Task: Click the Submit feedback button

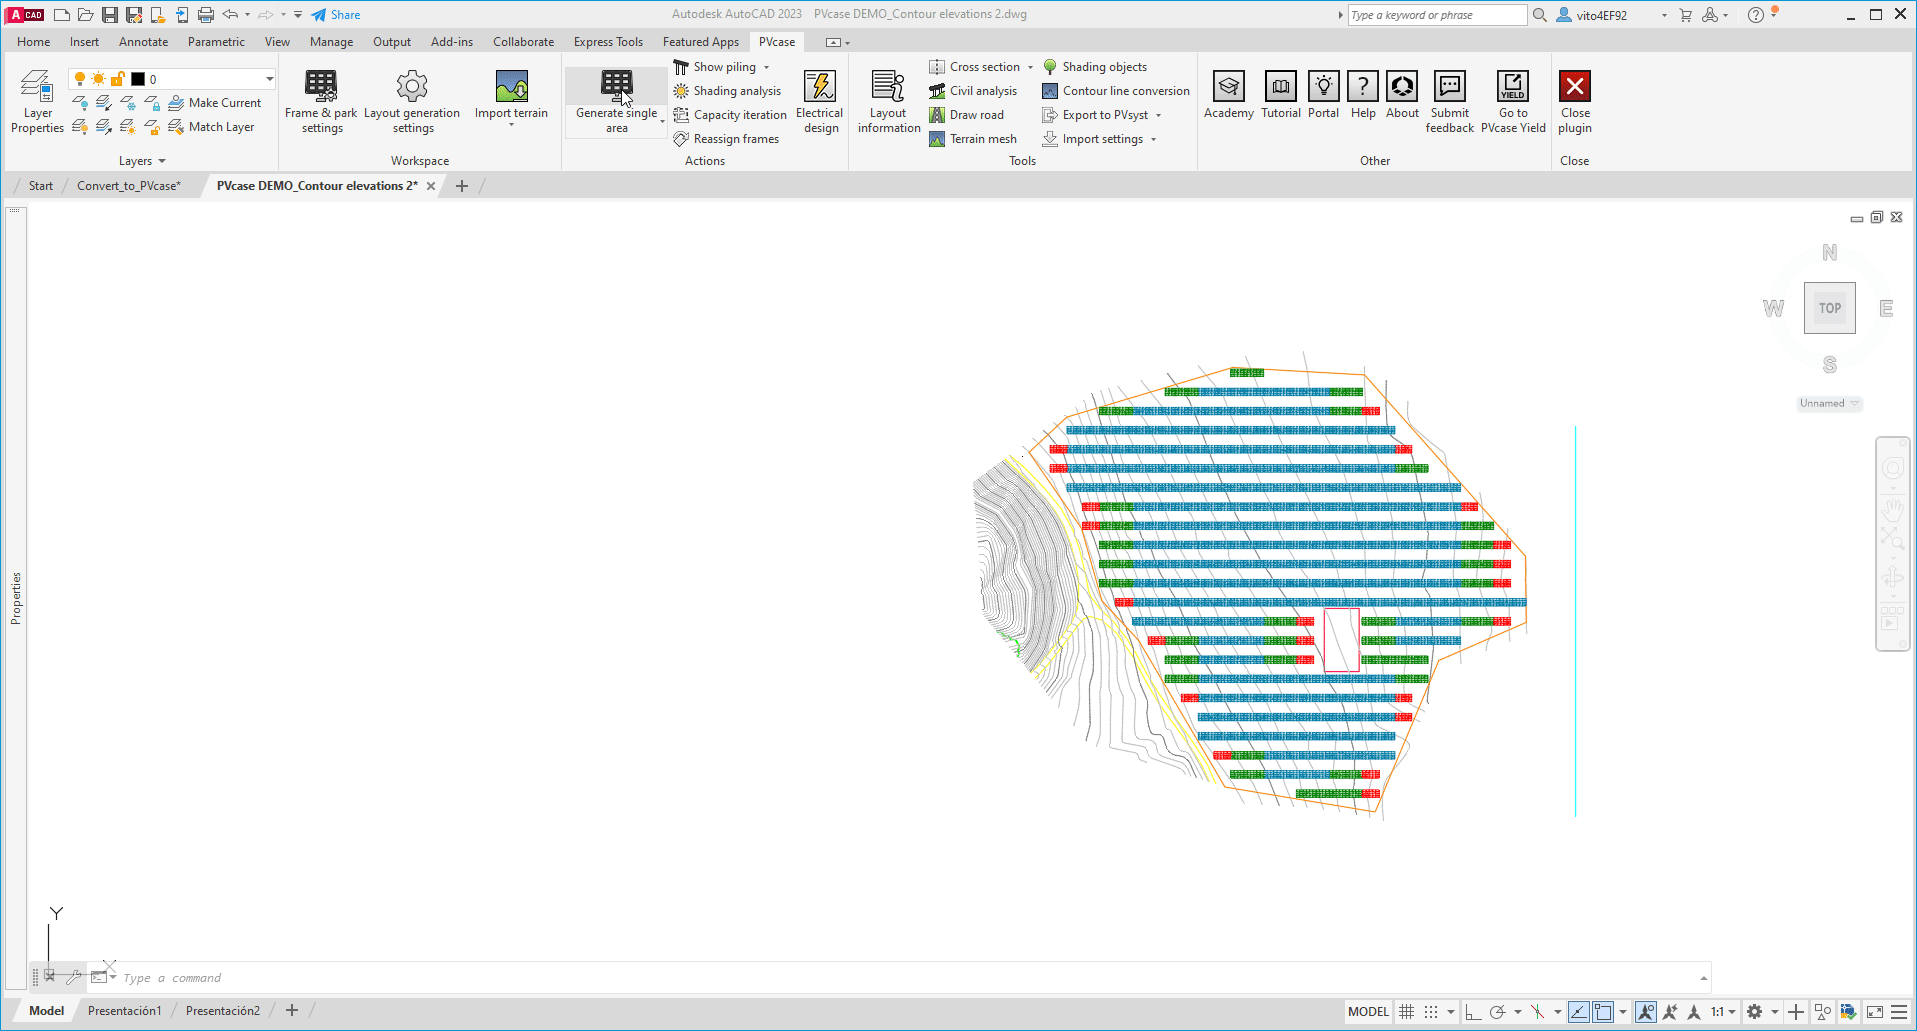Action: (x=1449, y=100)
